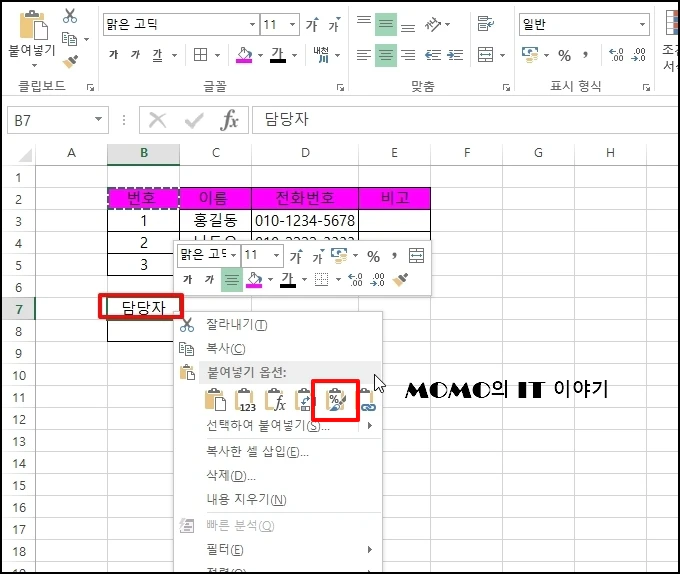The image size is (680, 574).
Task: Choose 내용 지우기 in the context menu
Action: point(278,499)
